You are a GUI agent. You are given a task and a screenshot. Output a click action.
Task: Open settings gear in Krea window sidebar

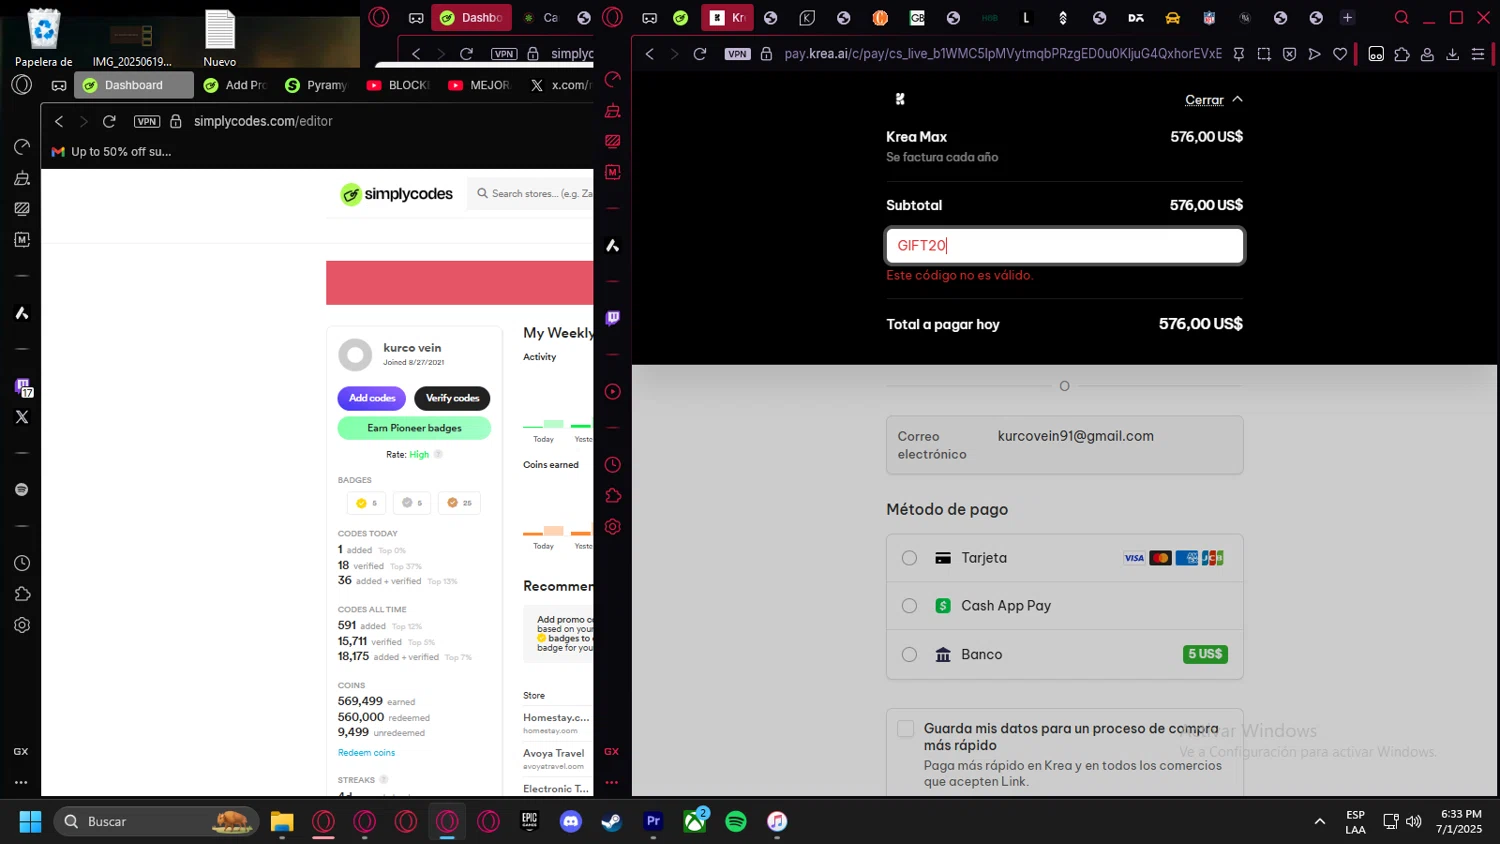(613, 527)
